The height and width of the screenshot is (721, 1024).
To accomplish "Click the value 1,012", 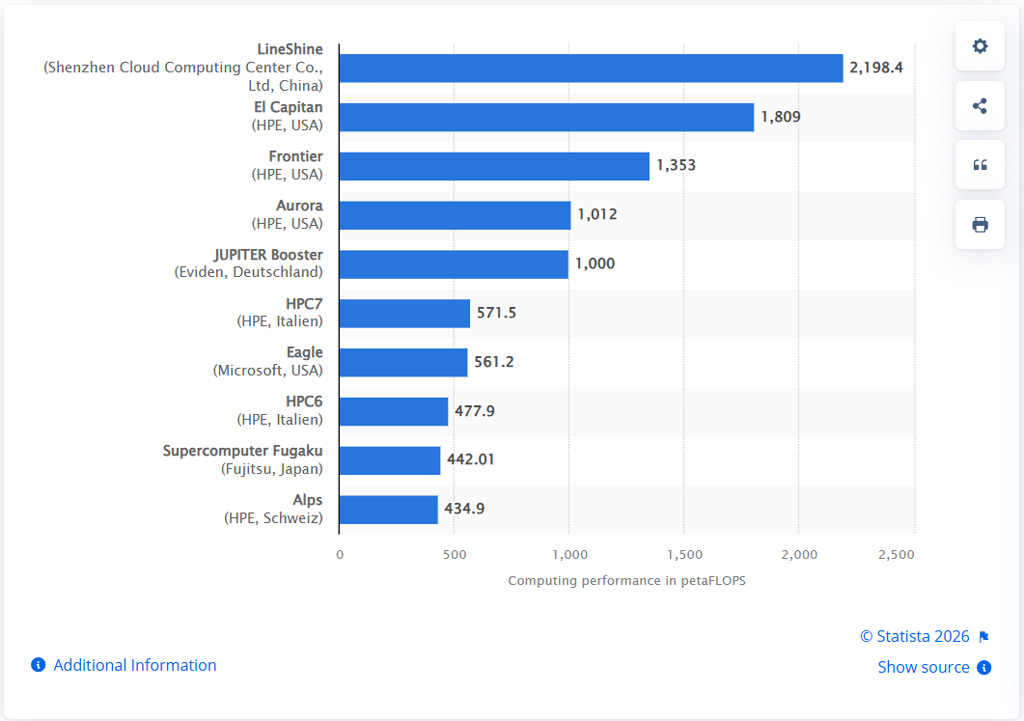I will point(597,214).
